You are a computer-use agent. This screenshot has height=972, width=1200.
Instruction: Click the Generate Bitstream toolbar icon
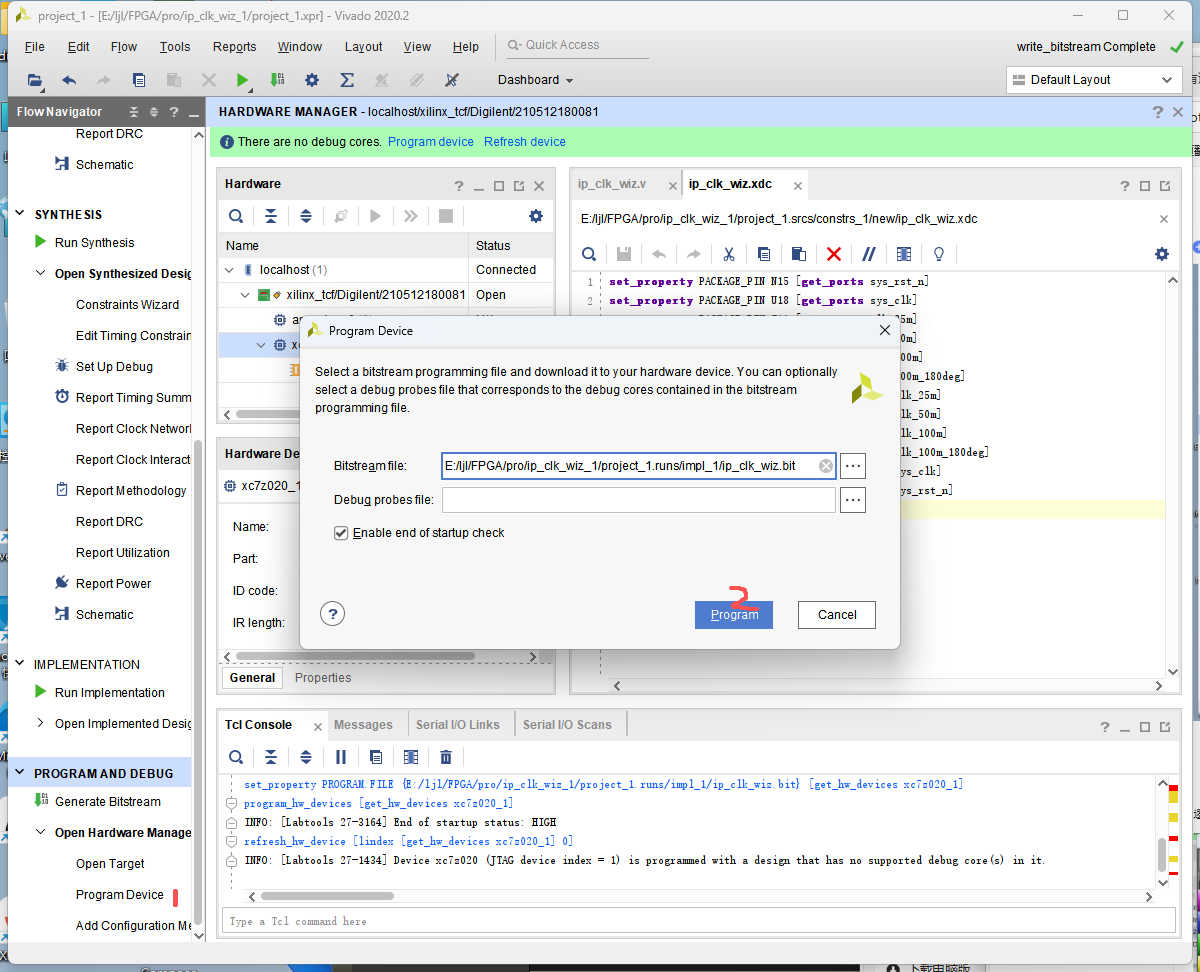click(277, 80)
